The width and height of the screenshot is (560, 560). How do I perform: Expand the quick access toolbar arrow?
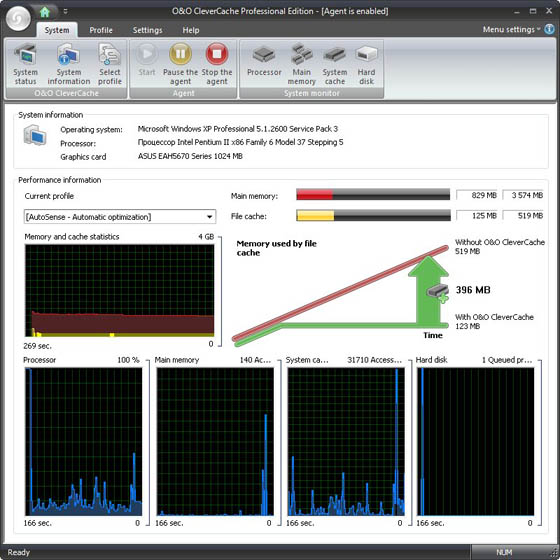pyautogui.click(x=65, y=12)
